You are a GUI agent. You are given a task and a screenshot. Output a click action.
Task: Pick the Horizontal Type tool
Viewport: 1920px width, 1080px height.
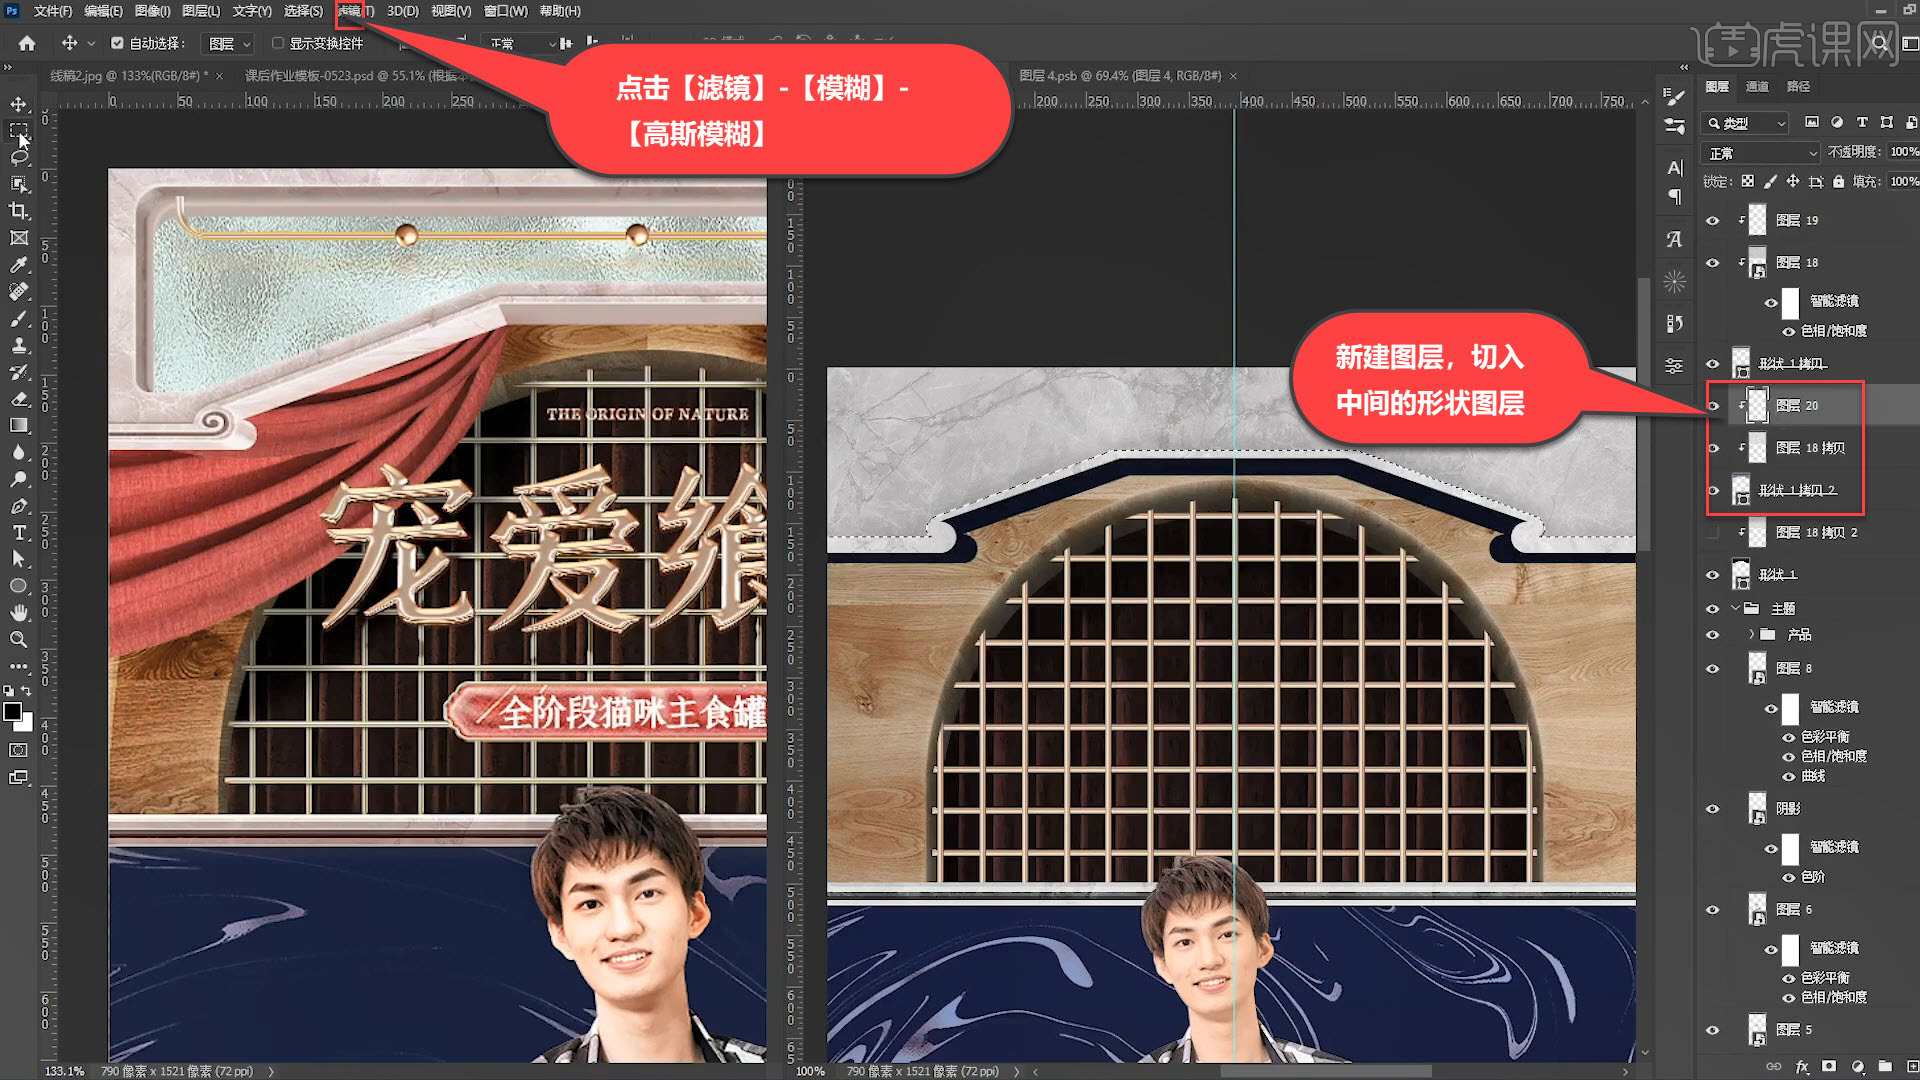pyautogui.click(x=18, y=533)
